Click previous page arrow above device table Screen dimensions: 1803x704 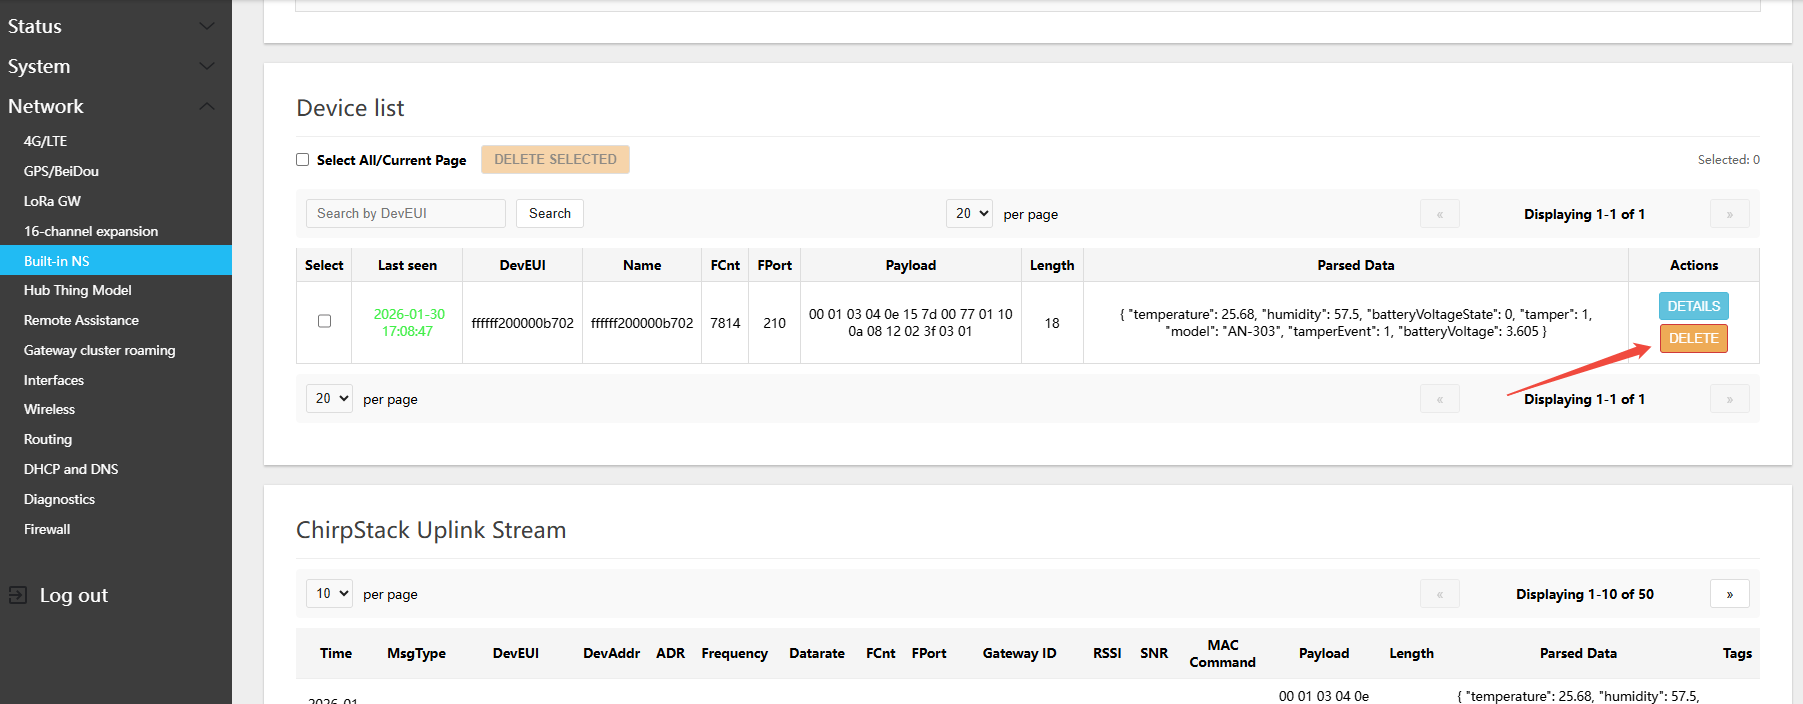click(1439, 214)
